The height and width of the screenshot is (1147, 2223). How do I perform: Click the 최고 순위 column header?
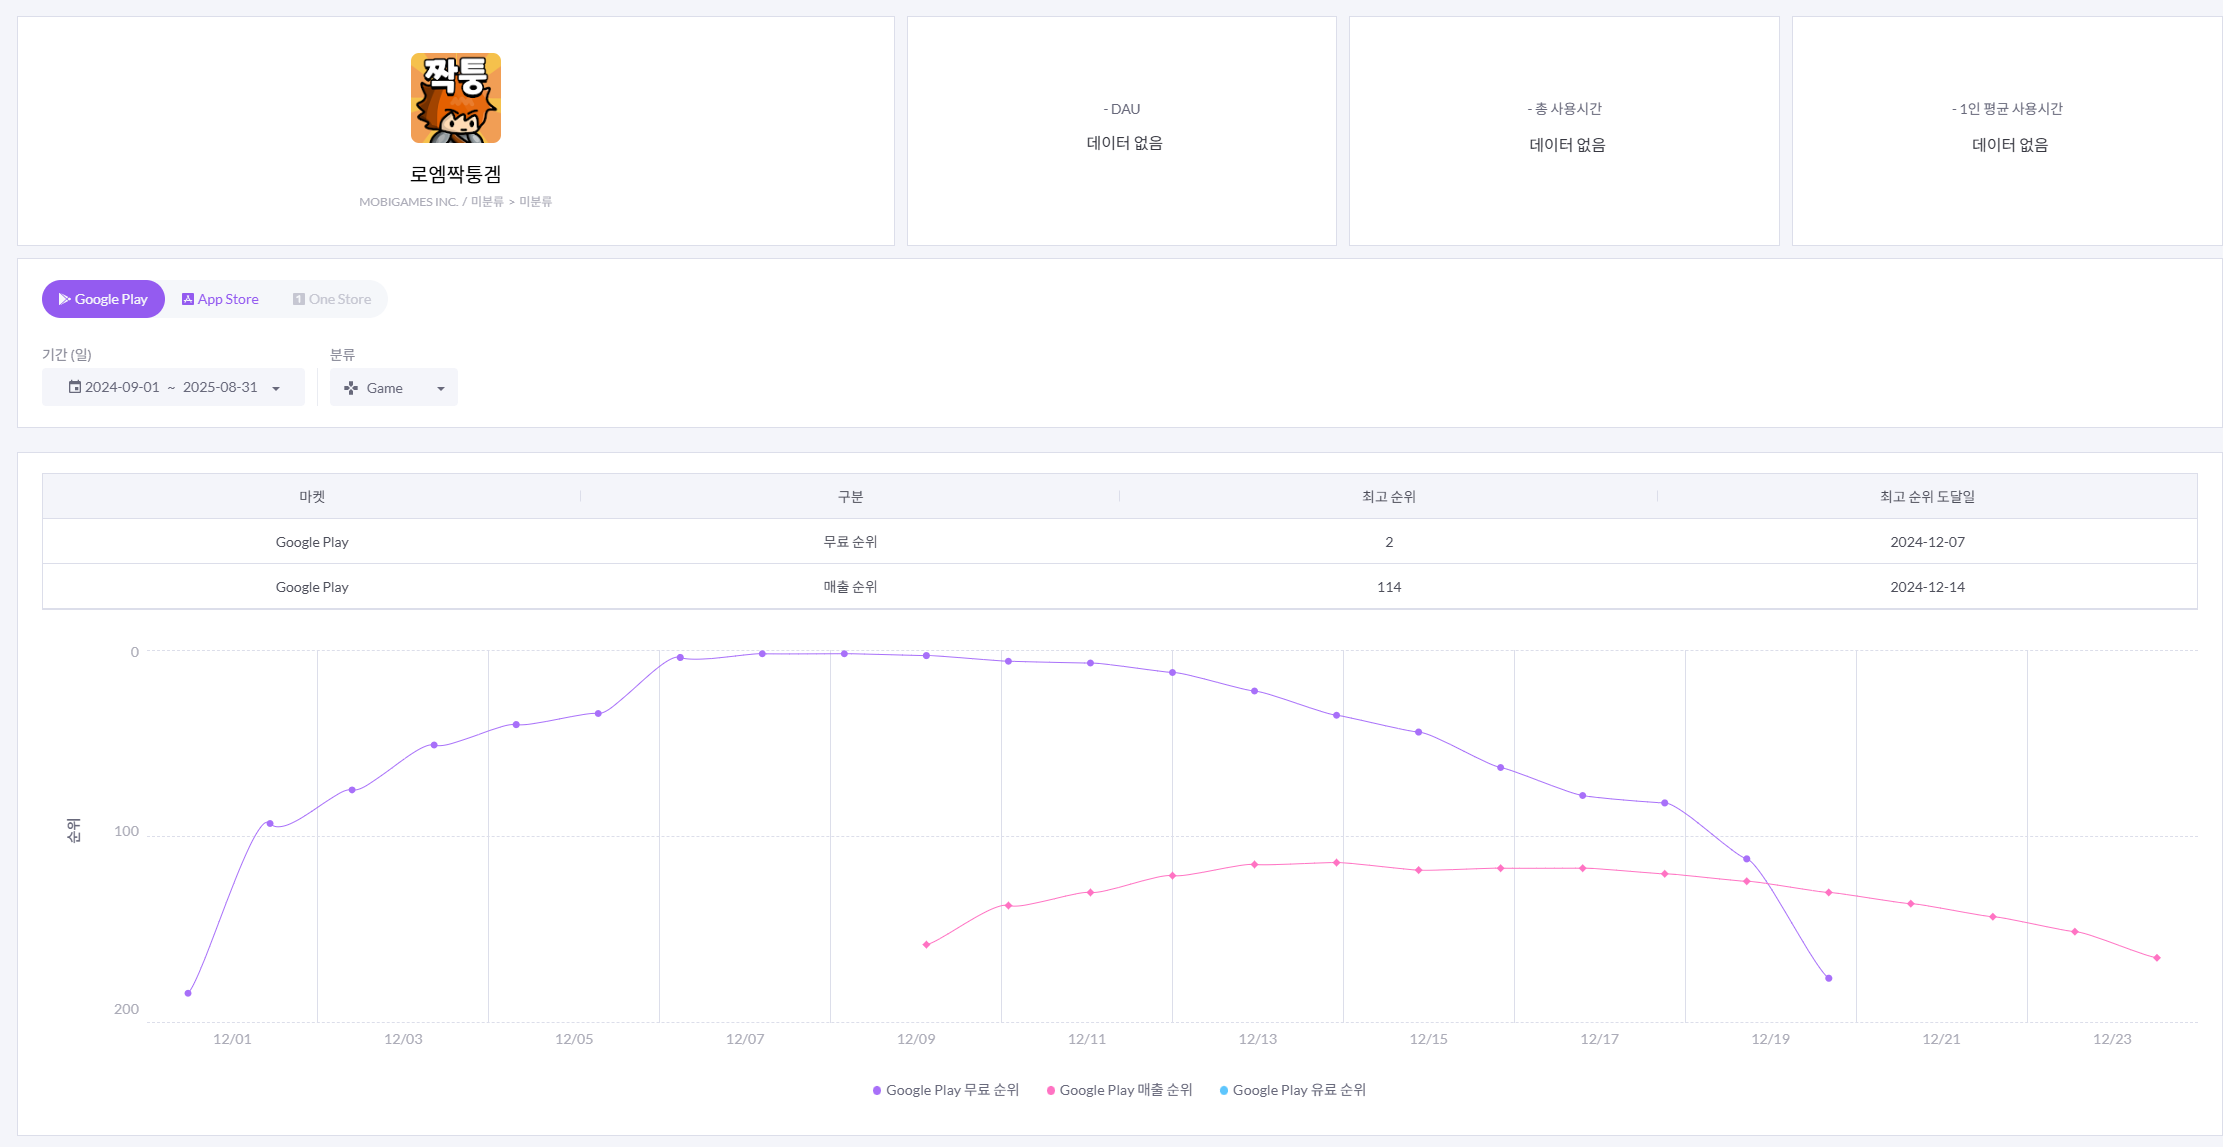tap(1388, 496)
